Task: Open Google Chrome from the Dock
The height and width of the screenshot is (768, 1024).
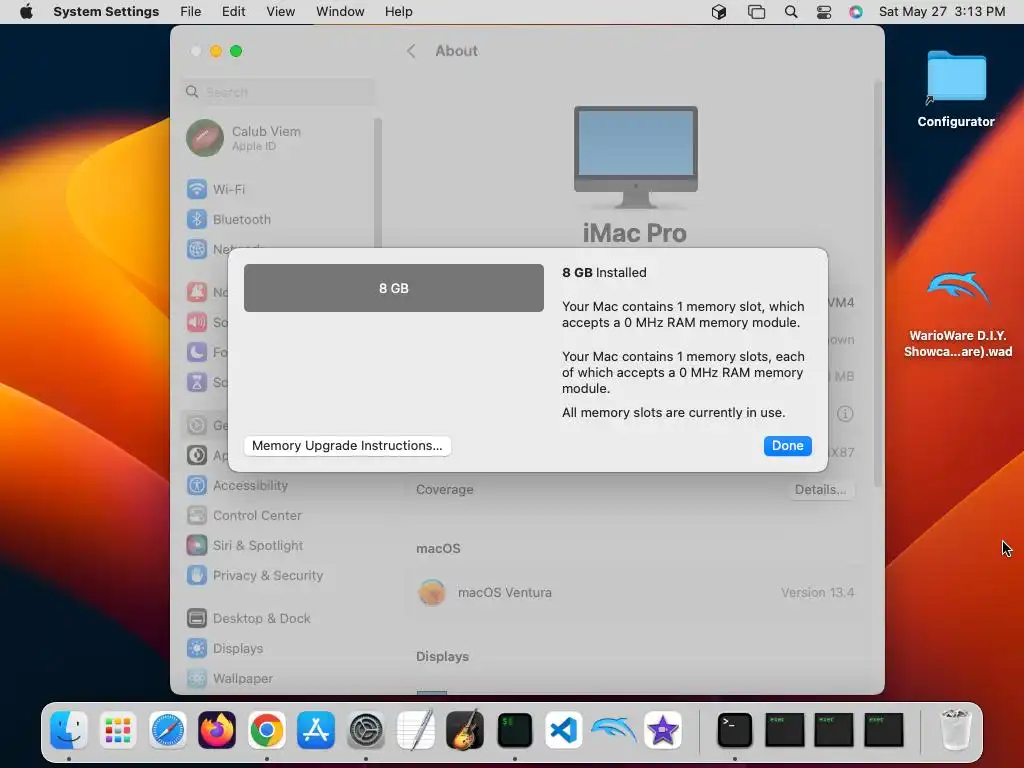Action: [266, 730]
